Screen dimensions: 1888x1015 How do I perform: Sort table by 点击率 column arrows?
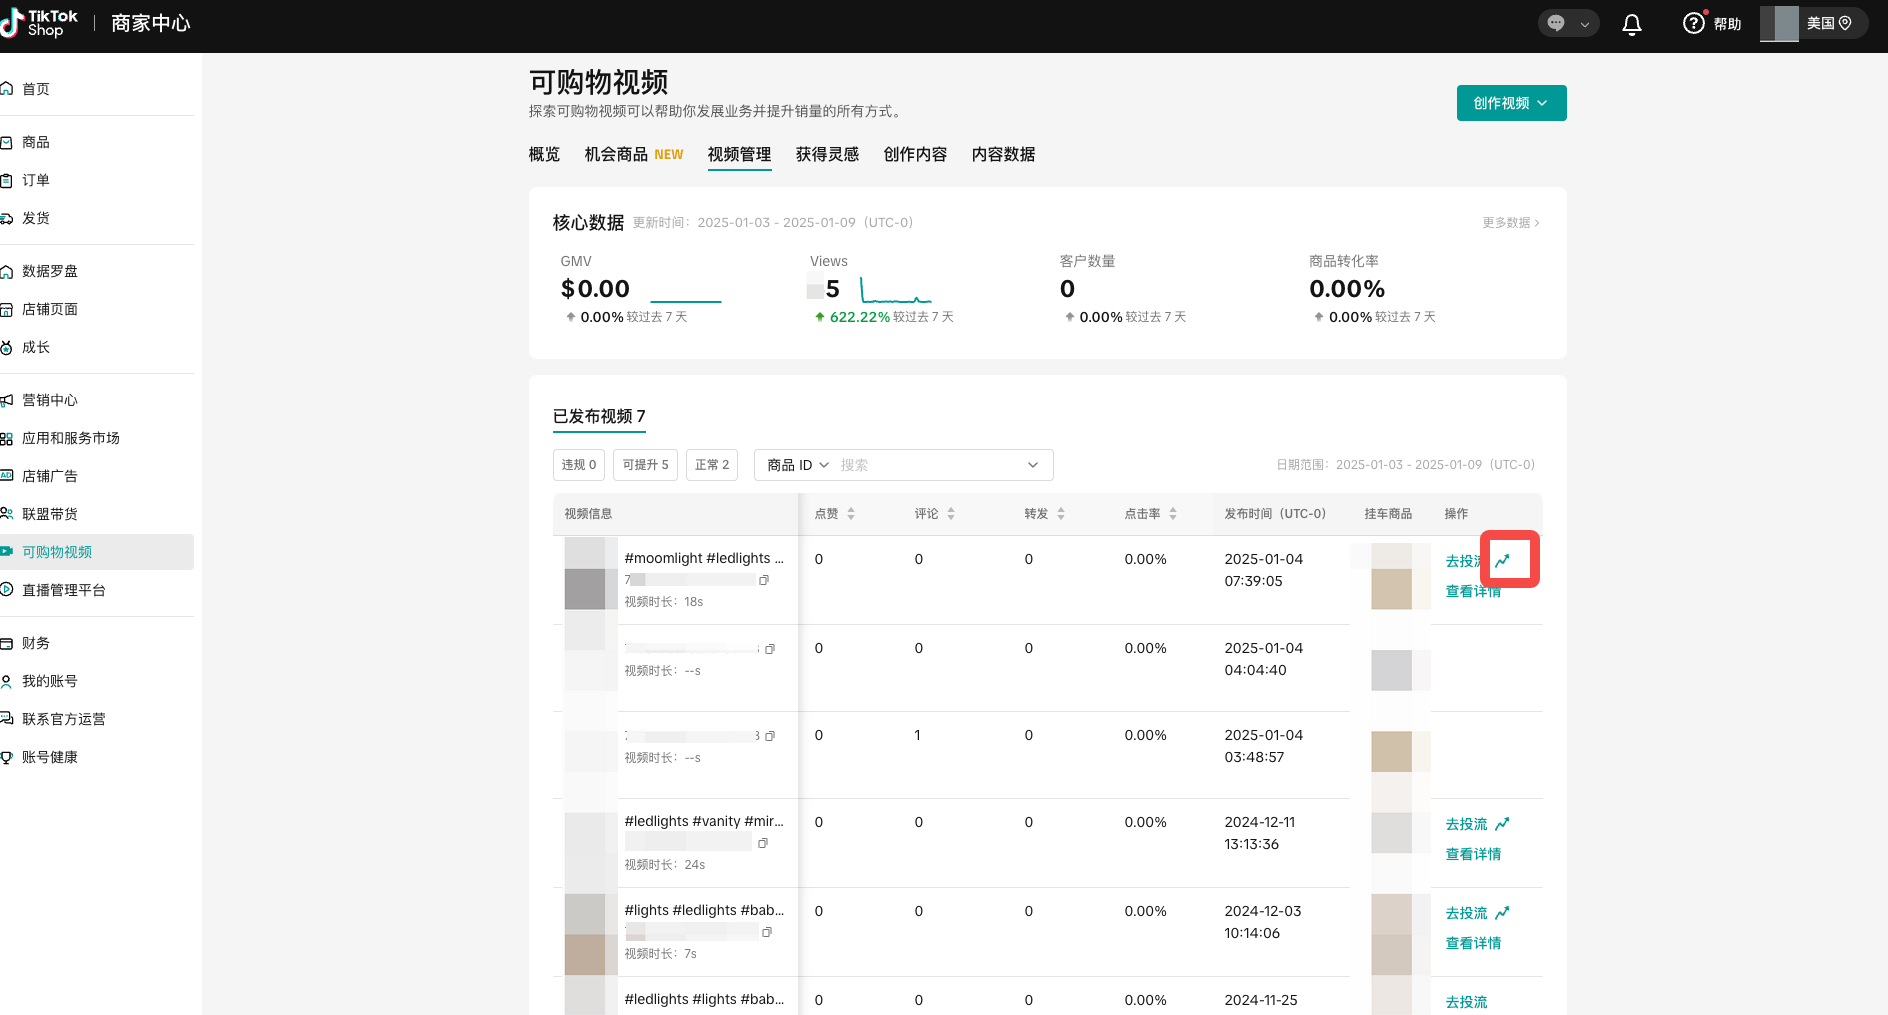click(x=1173, y=514)
